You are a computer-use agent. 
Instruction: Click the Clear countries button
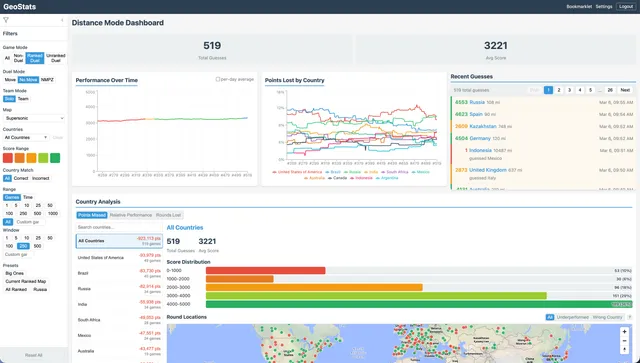pos(58,138)
